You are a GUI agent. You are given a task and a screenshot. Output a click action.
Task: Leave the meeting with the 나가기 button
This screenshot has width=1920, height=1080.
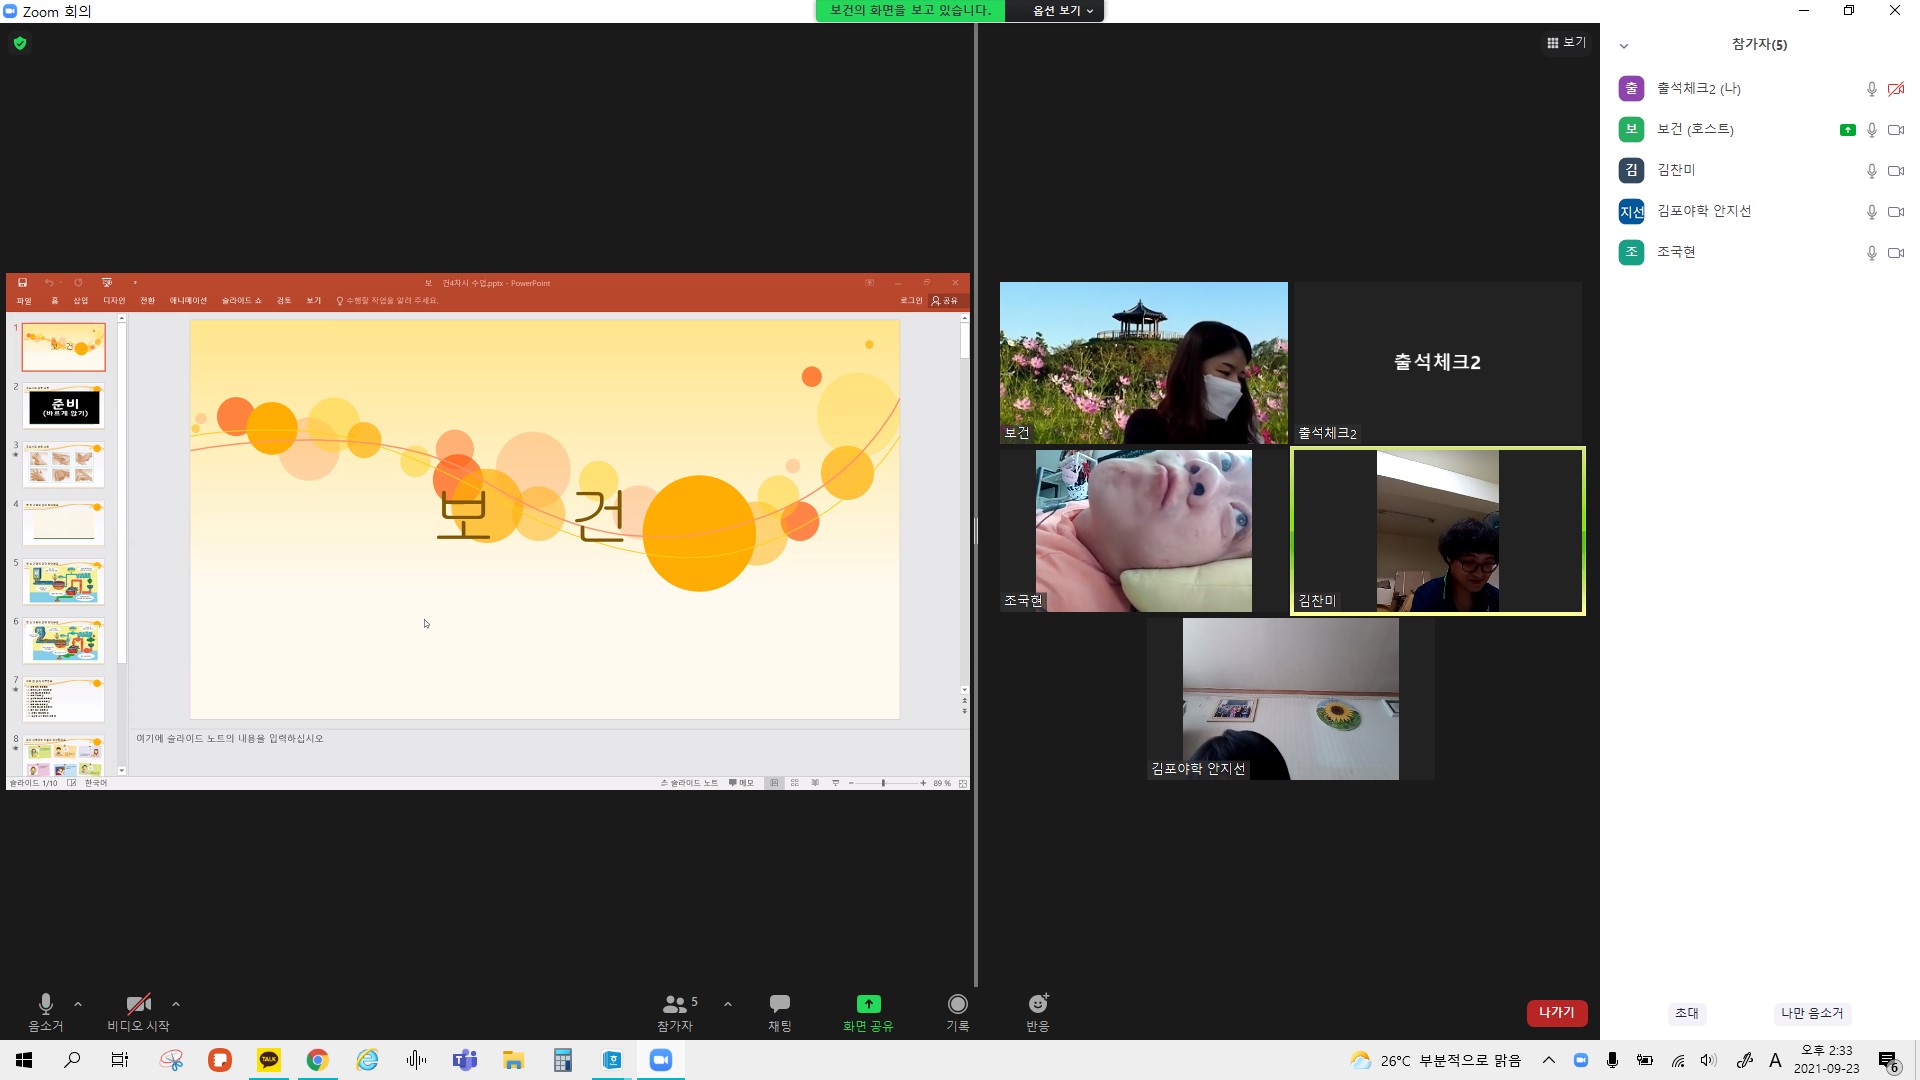click(x=1557, y=1013)
